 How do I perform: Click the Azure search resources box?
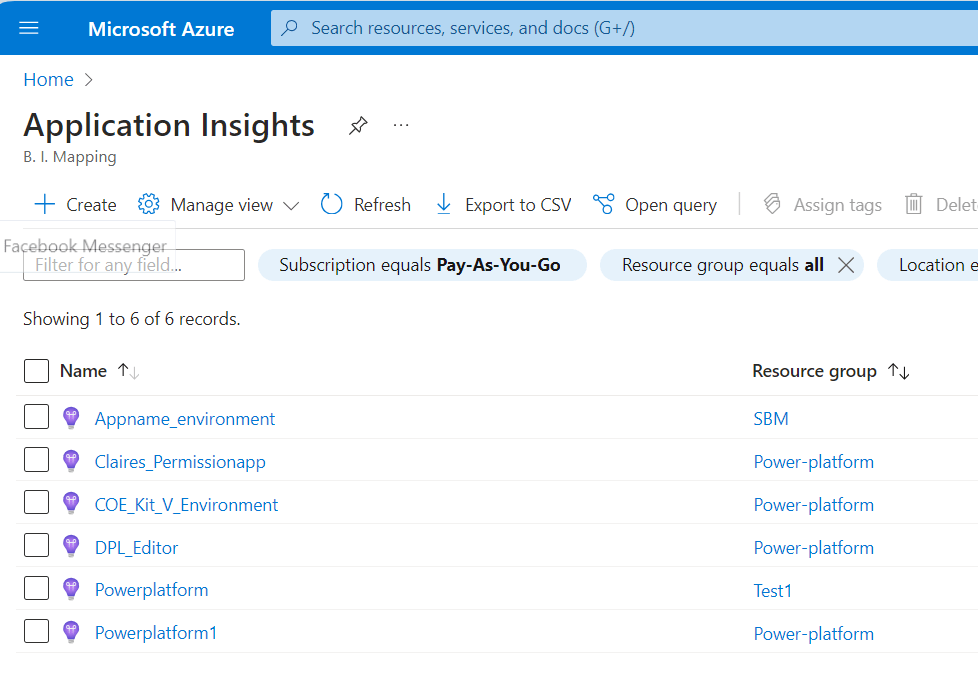coord(620,28)
